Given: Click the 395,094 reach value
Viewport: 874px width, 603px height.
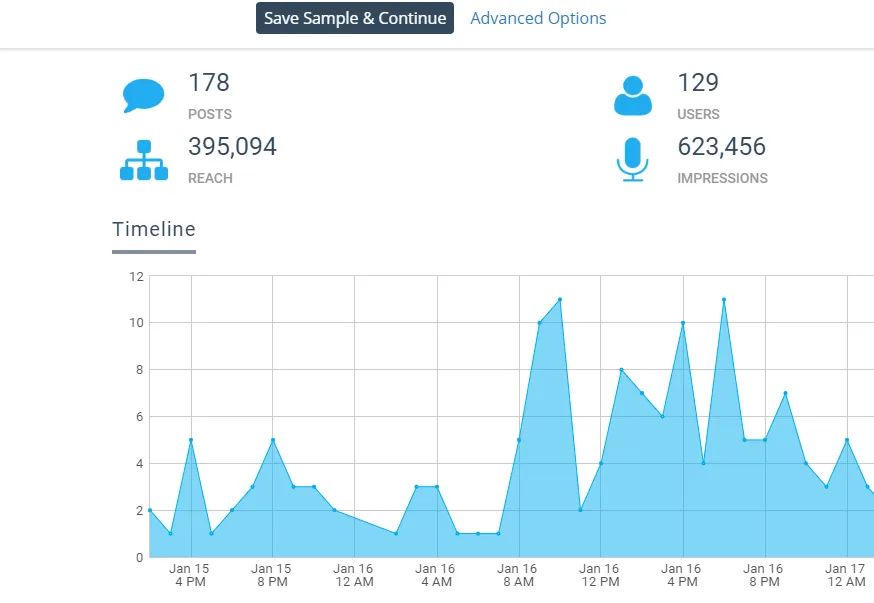Looking at the screenshot, I should pyautogui.click(x=232, y=147).
